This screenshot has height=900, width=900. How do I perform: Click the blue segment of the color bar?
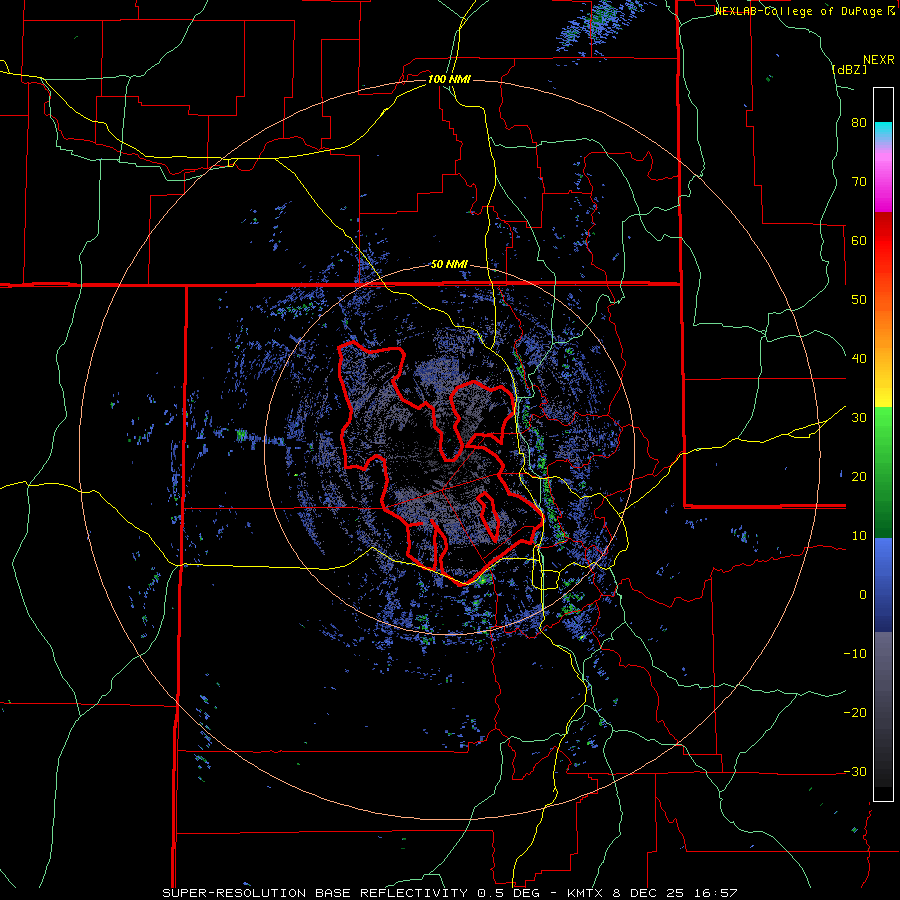(883, 585)
